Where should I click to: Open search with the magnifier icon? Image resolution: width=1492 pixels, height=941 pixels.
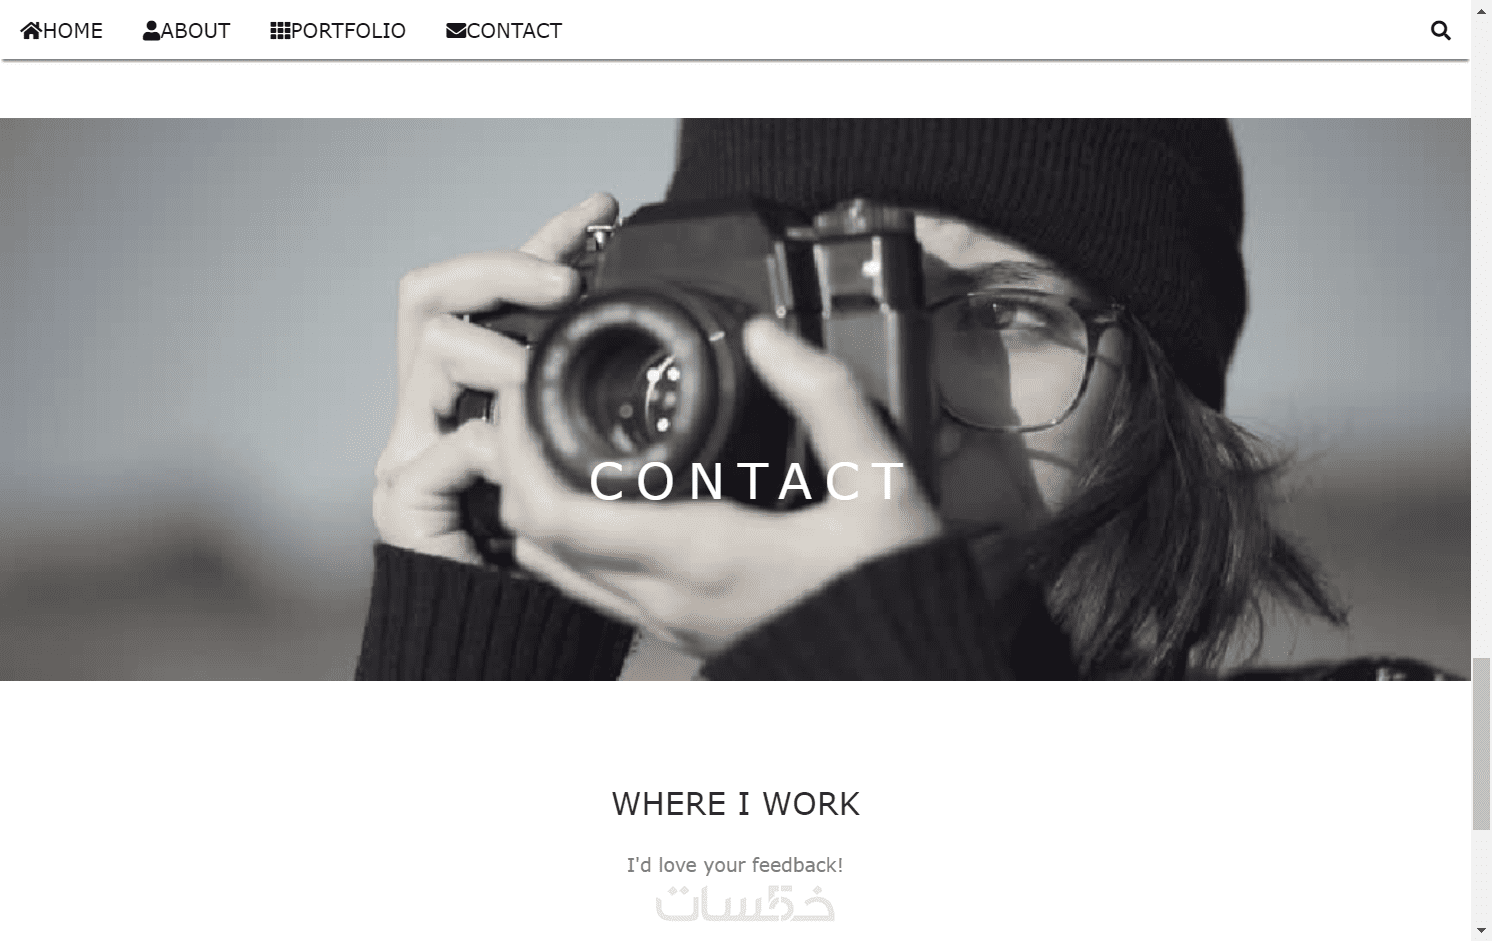tap(1440, 30)
